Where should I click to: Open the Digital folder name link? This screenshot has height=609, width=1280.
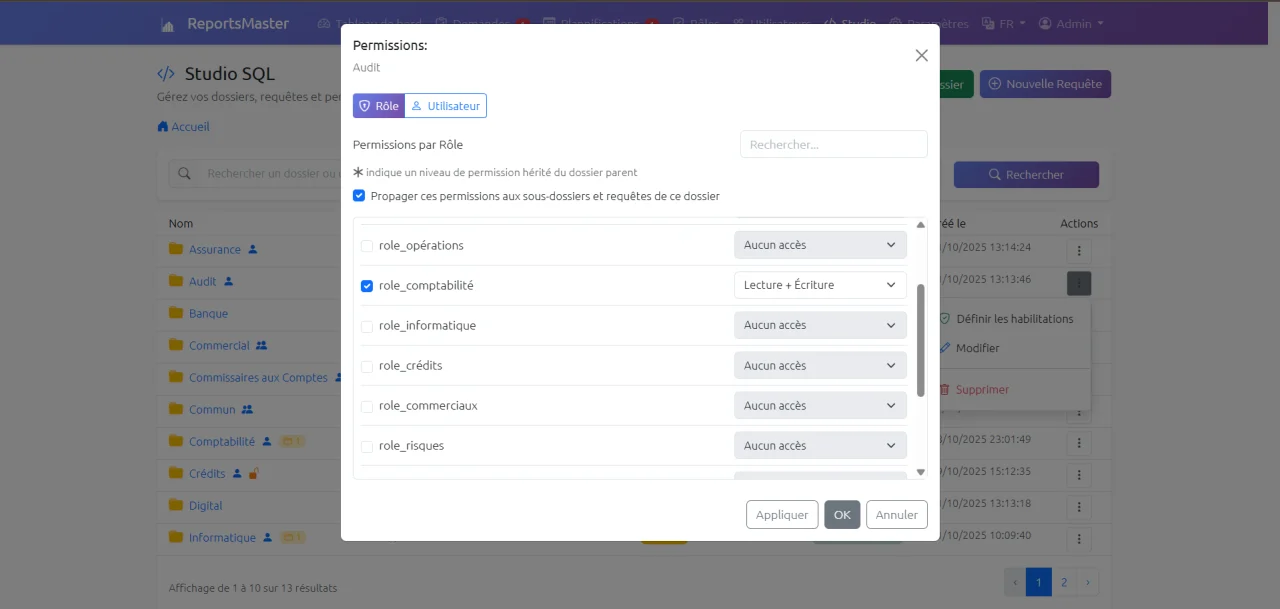(206, 506)
